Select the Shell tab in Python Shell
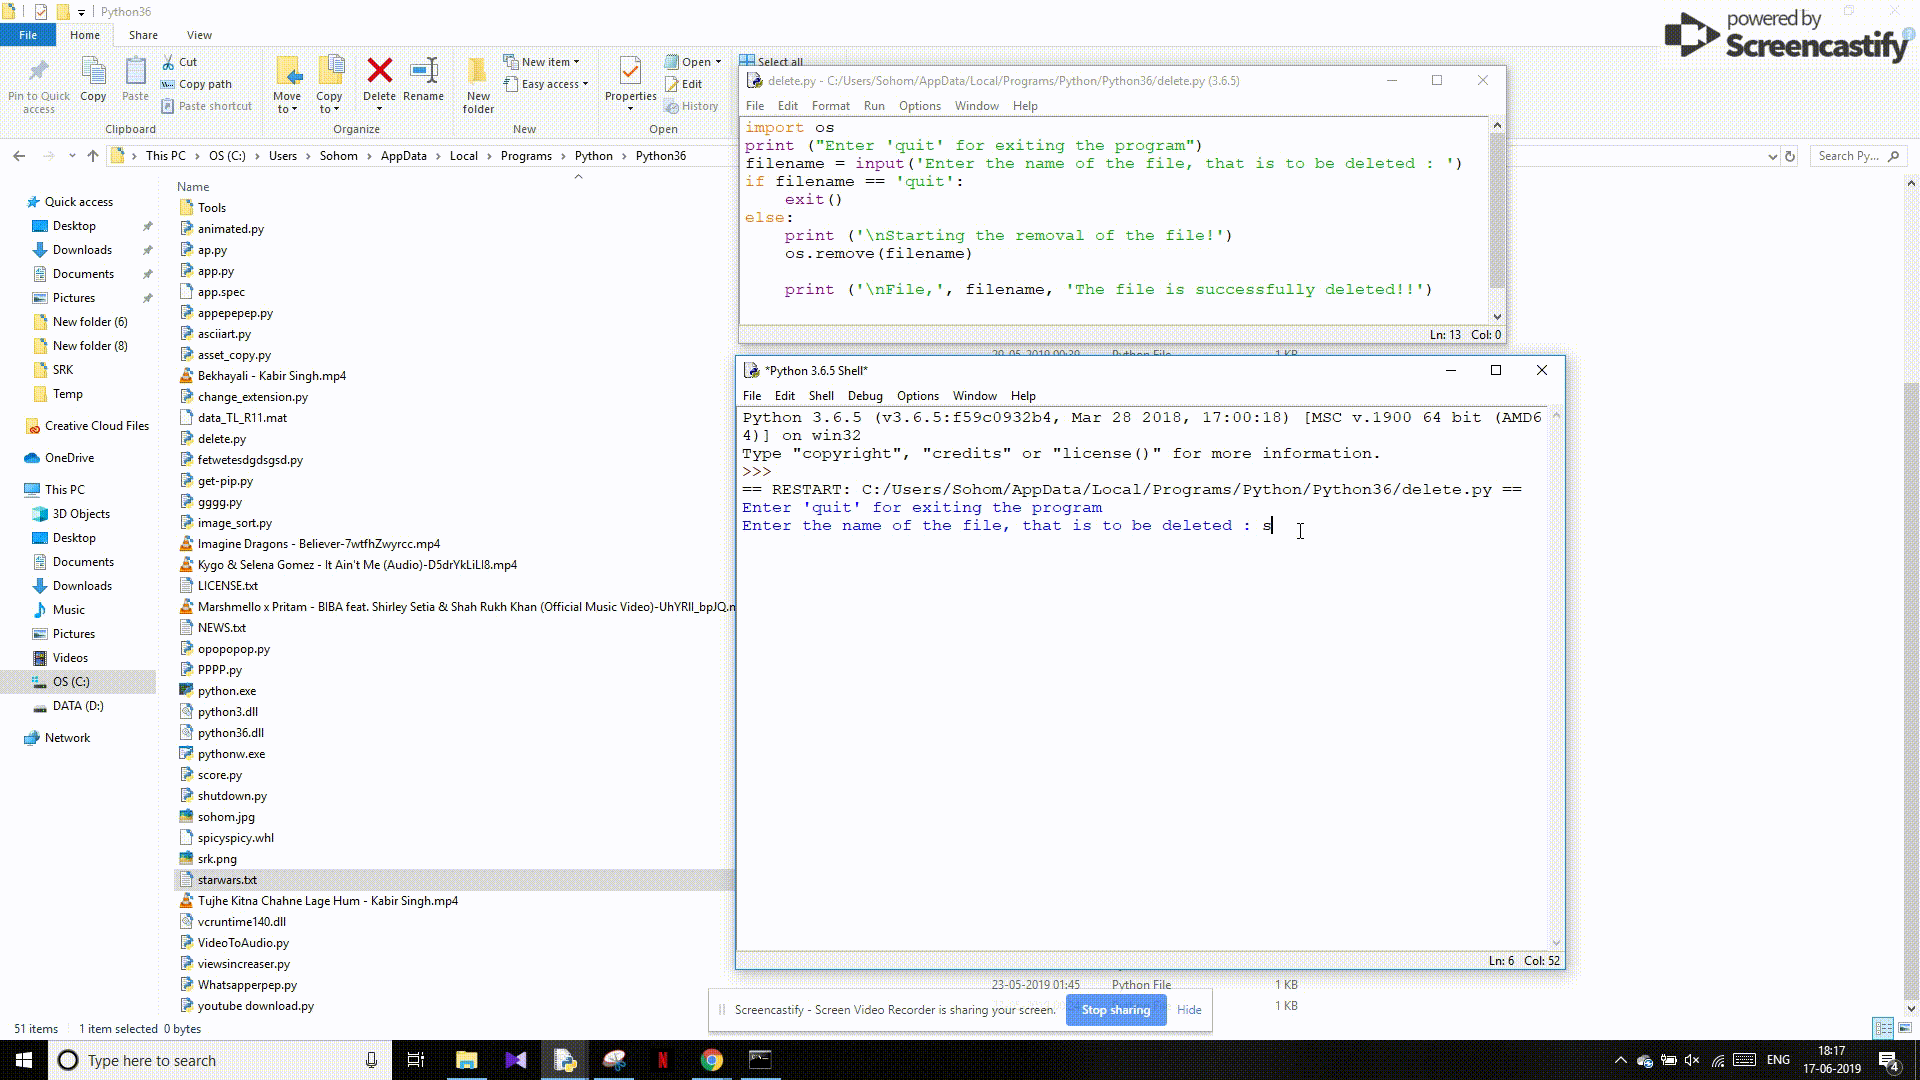The width and height of the screenshot is (1920, 1080). tap(822, 394)
